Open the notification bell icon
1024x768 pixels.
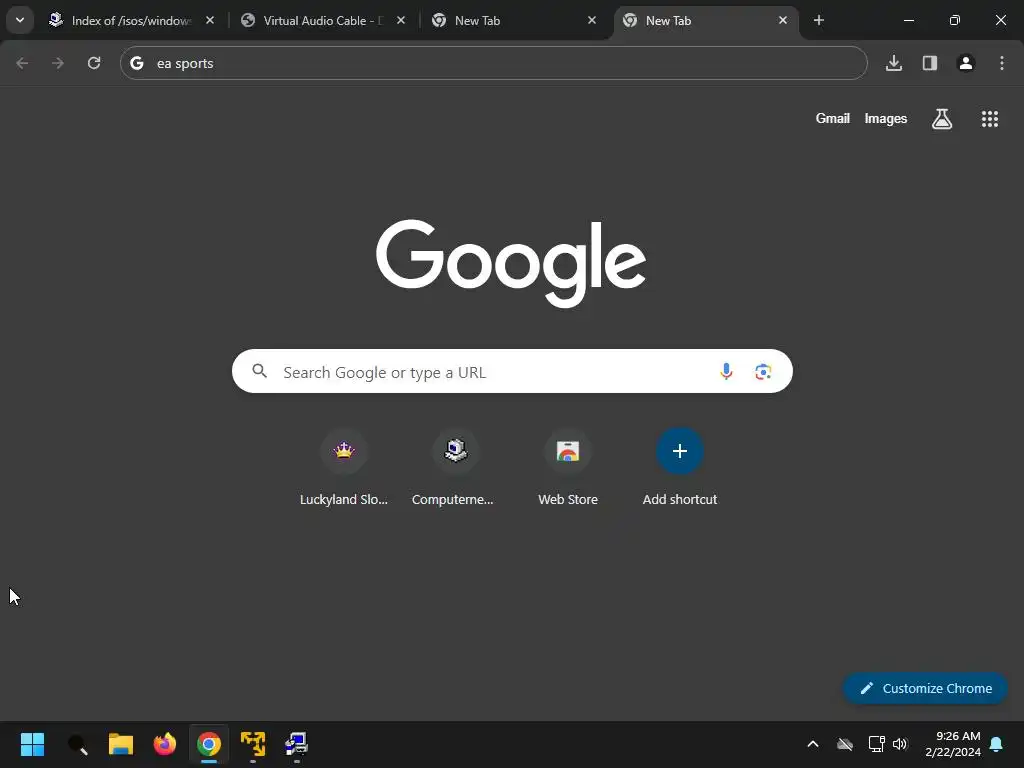tap(997, 744)
